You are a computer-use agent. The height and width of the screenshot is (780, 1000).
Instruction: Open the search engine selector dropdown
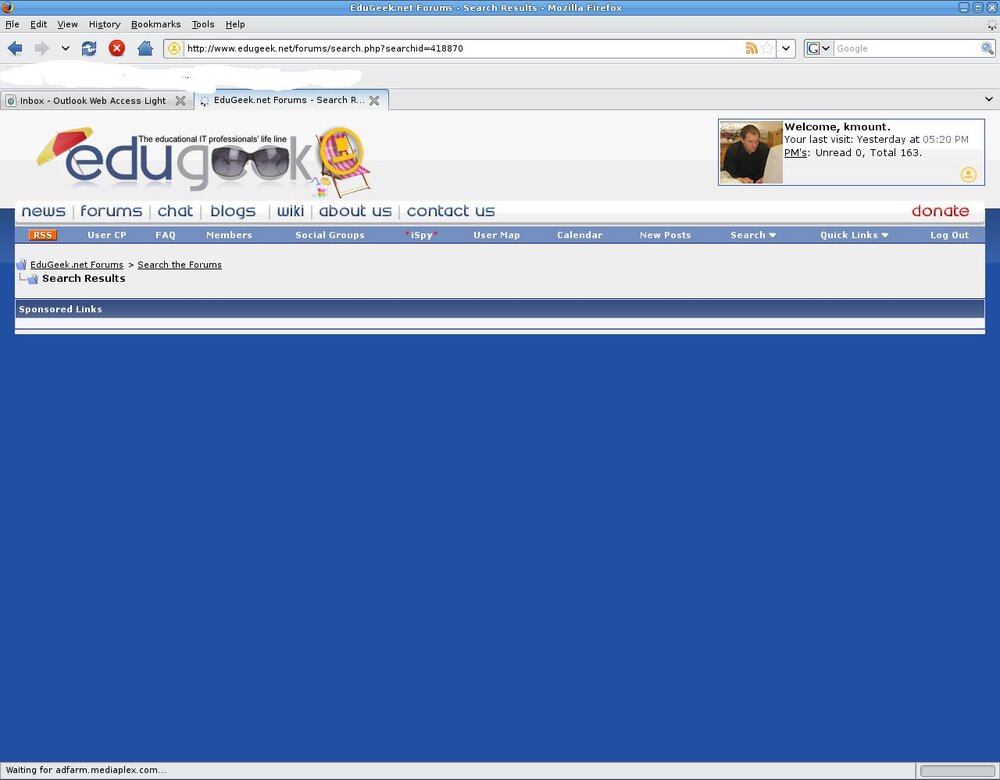coord(819,48)
